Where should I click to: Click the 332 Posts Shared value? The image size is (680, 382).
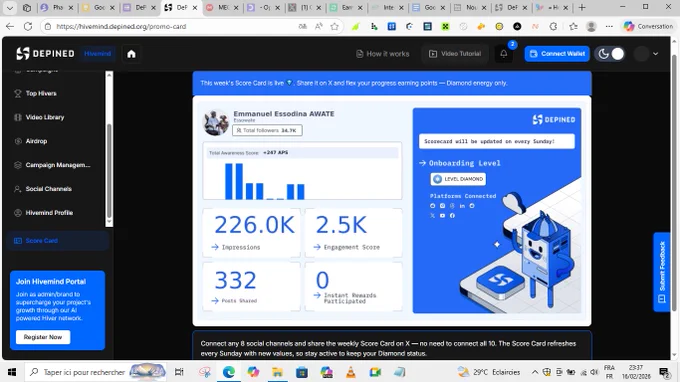click(235, 280)
